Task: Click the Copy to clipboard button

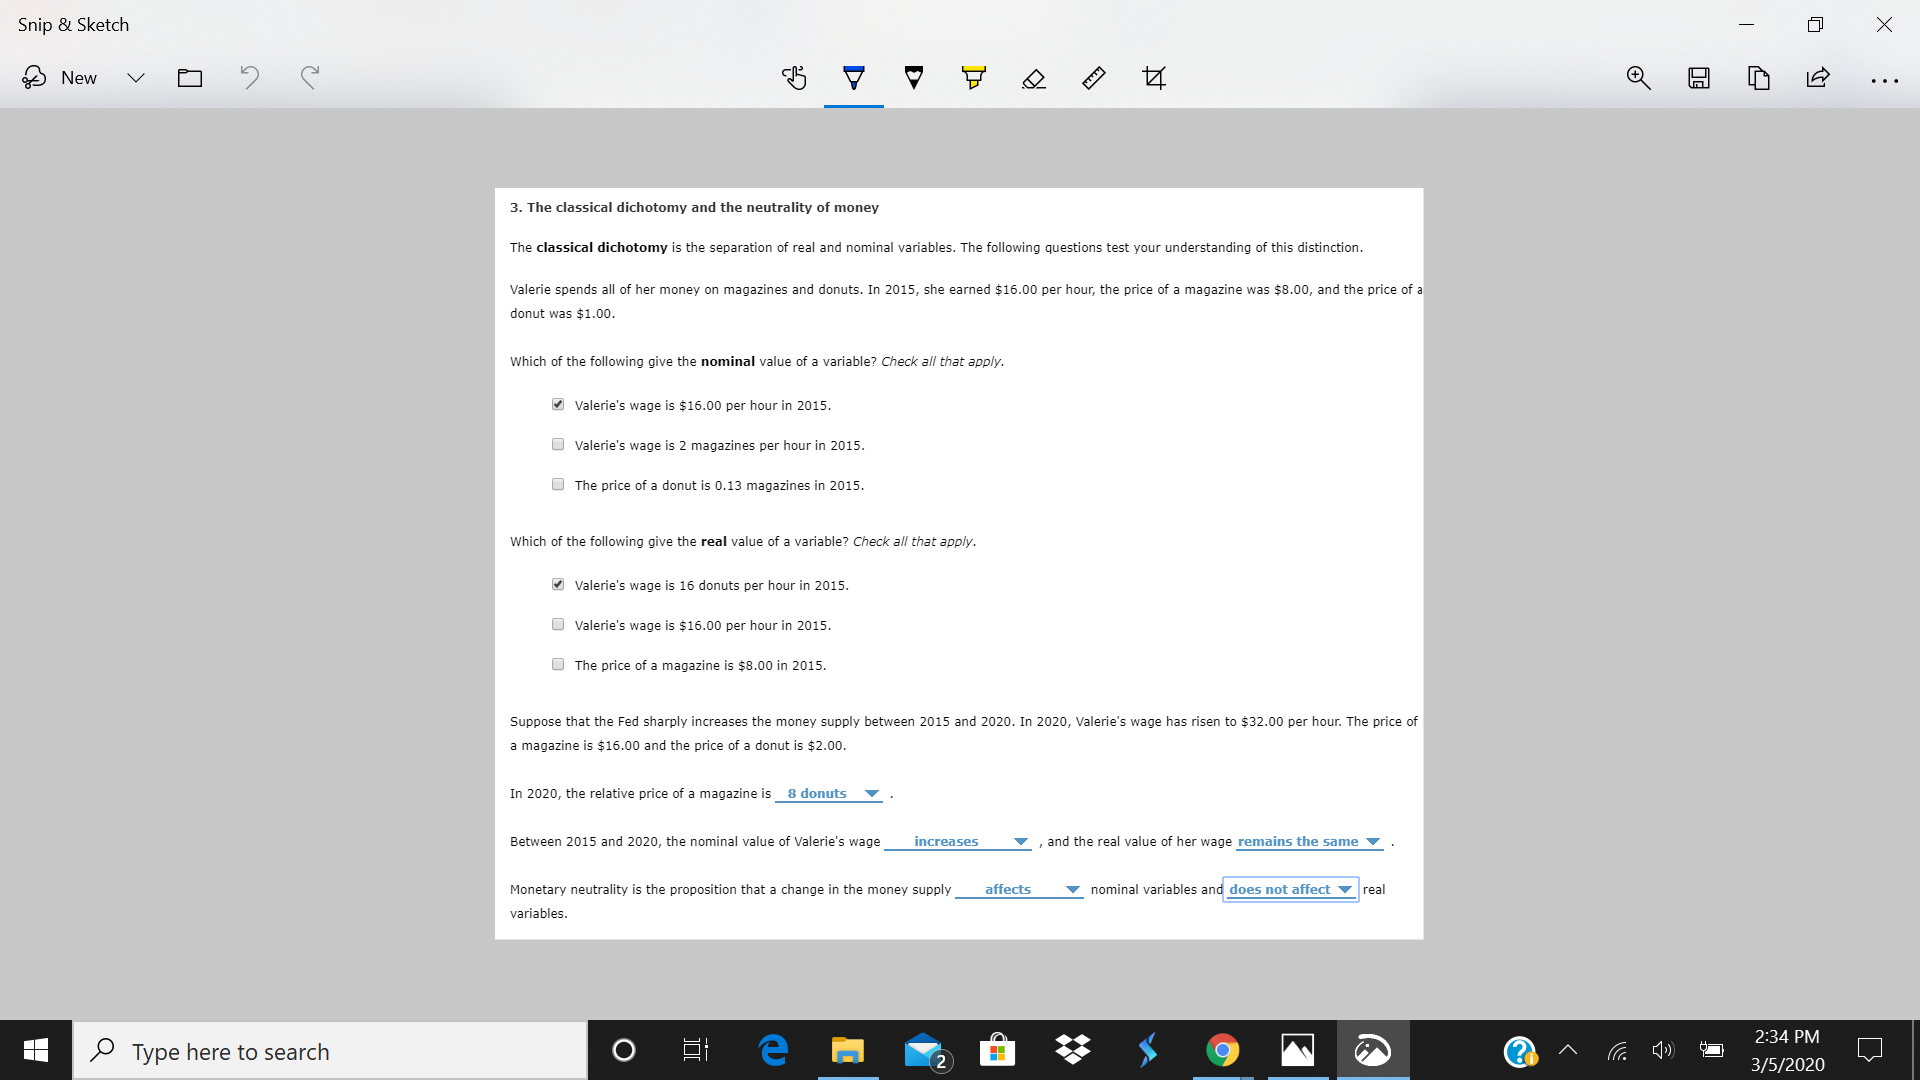Action: tap(1759, 76)
